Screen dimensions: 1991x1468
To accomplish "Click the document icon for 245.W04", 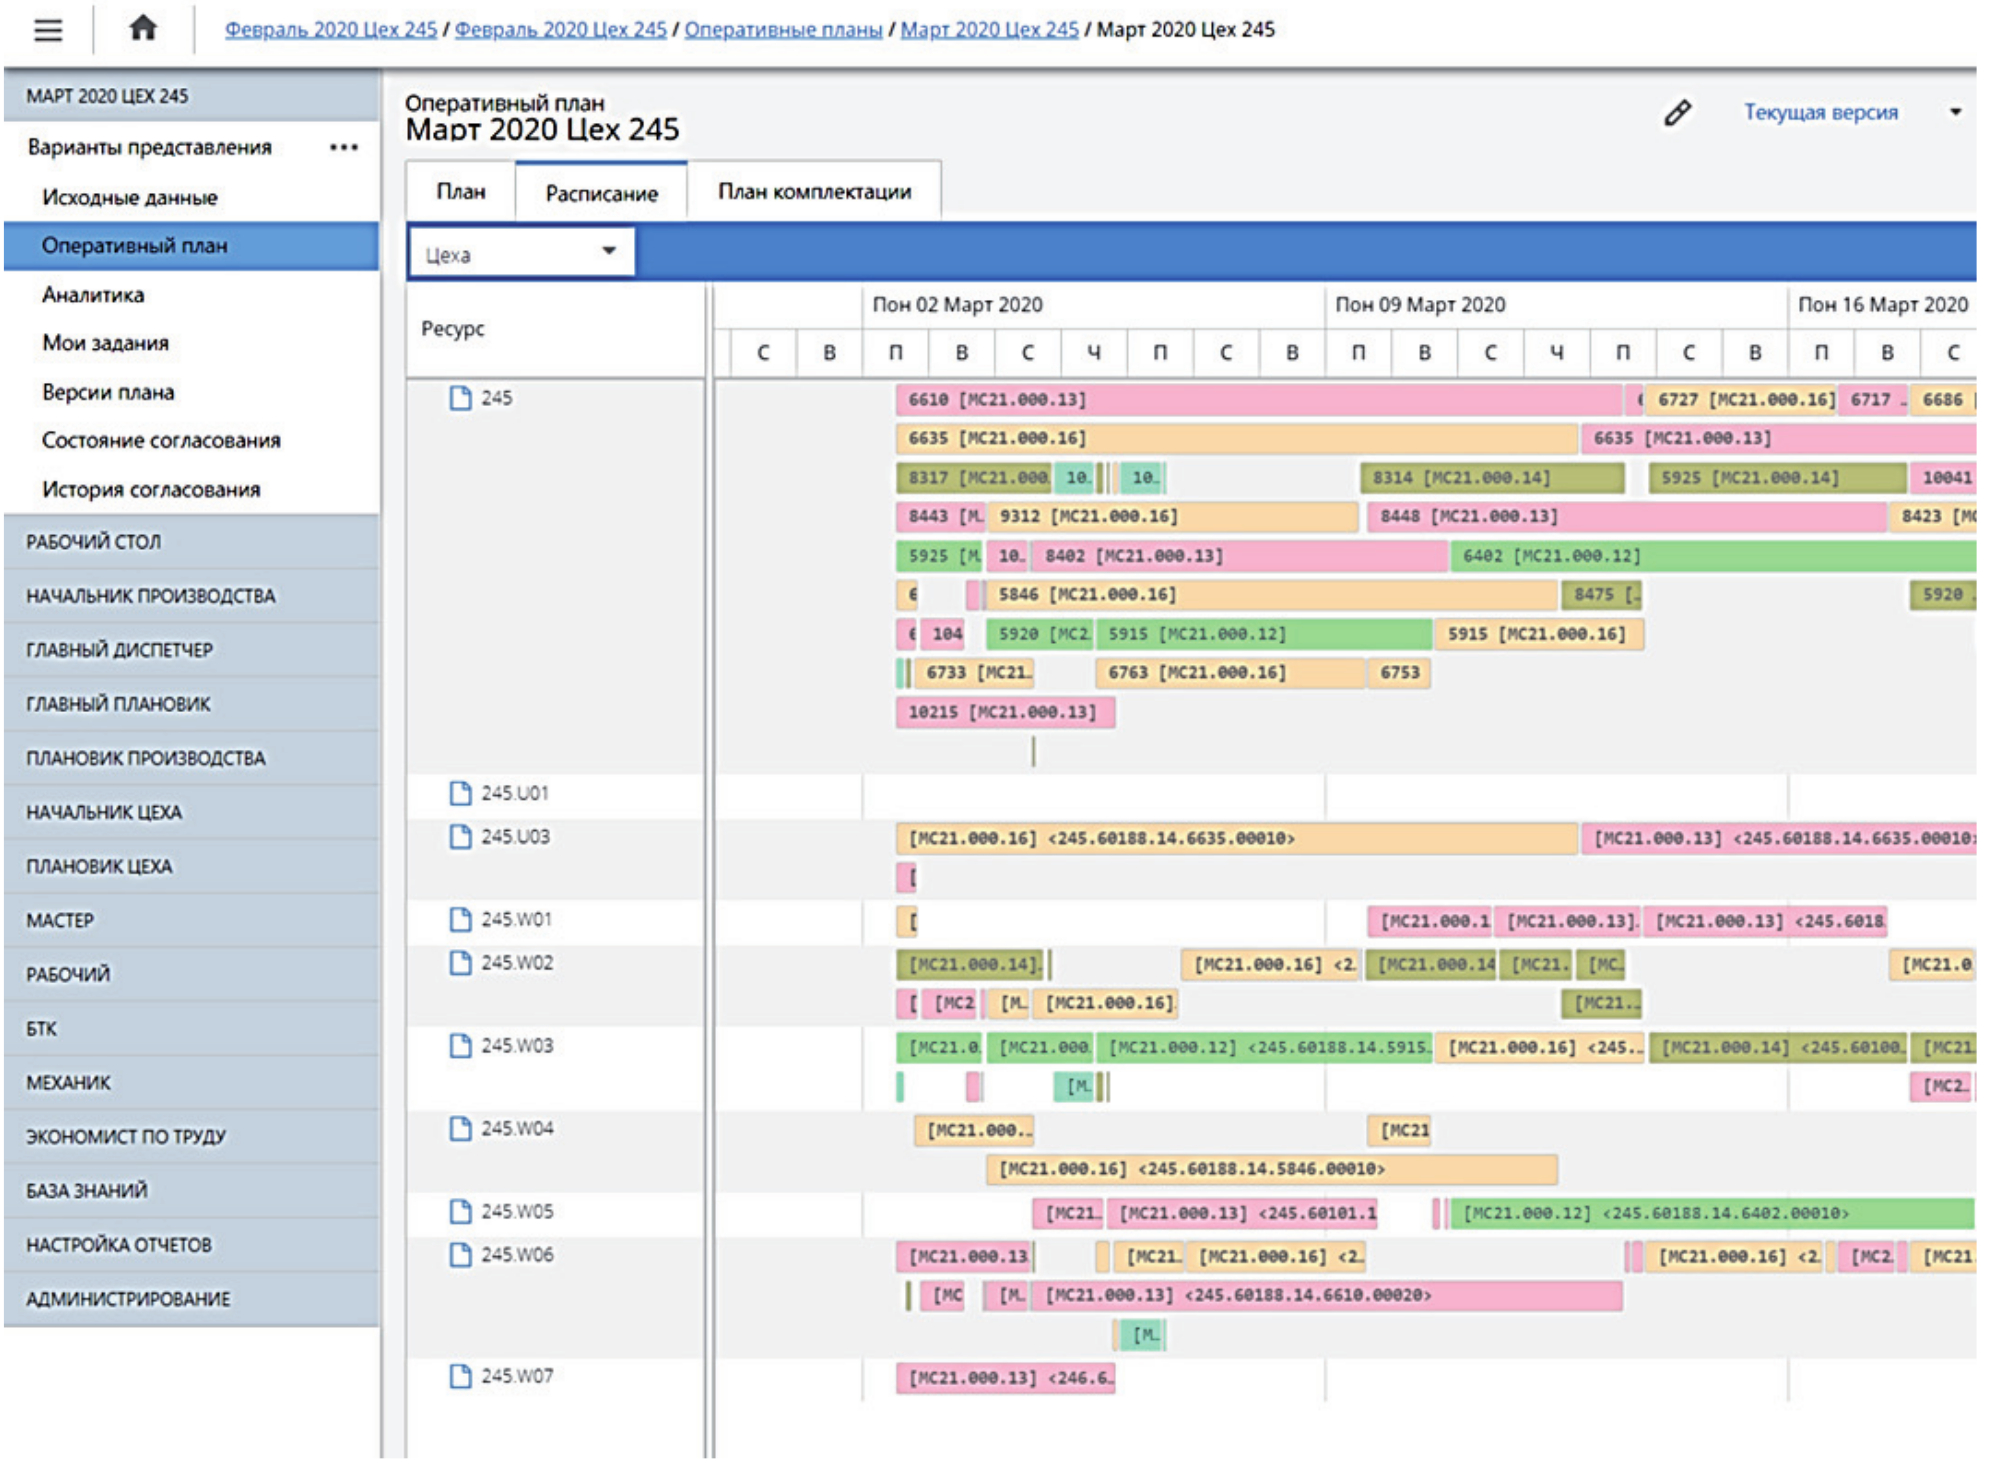I will click(460, 1129).
